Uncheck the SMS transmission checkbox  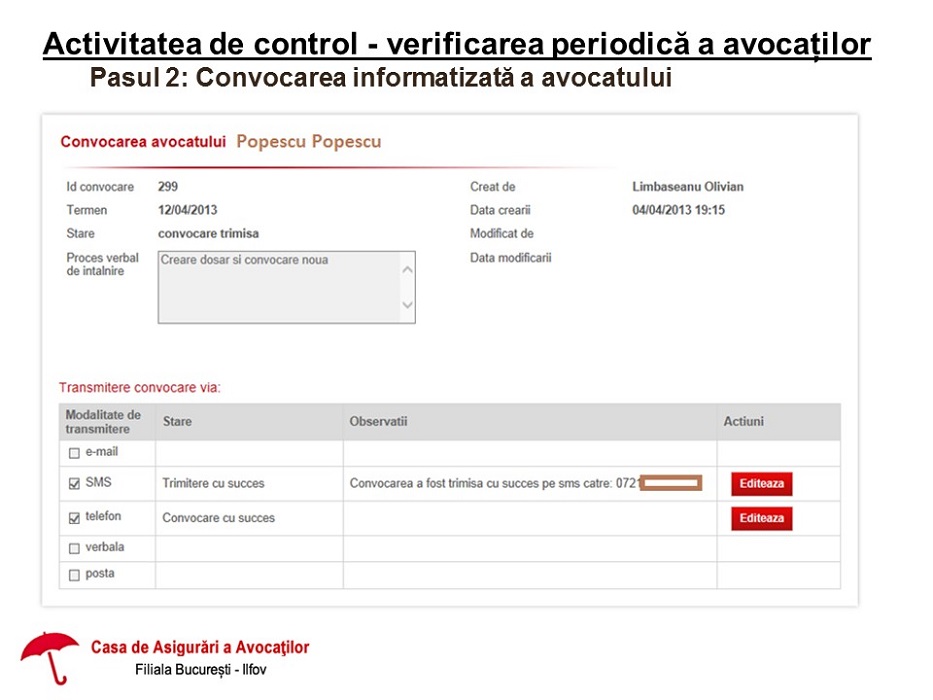click(73, 484)
